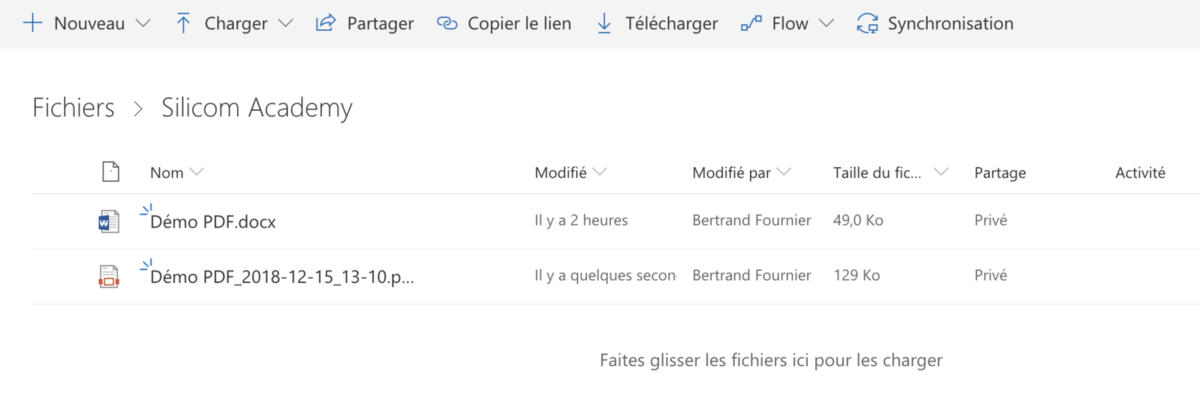Click the Synchronisation sync icon
Screen dimensions: 1200x402
868,23
